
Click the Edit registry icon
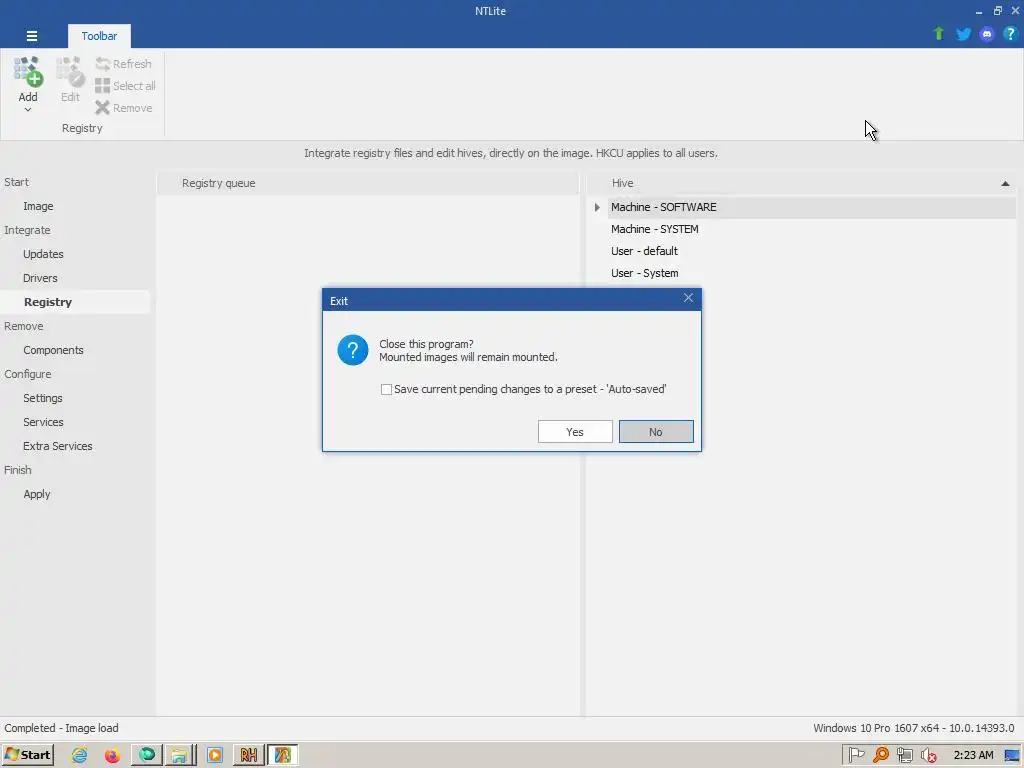[70, 72]
